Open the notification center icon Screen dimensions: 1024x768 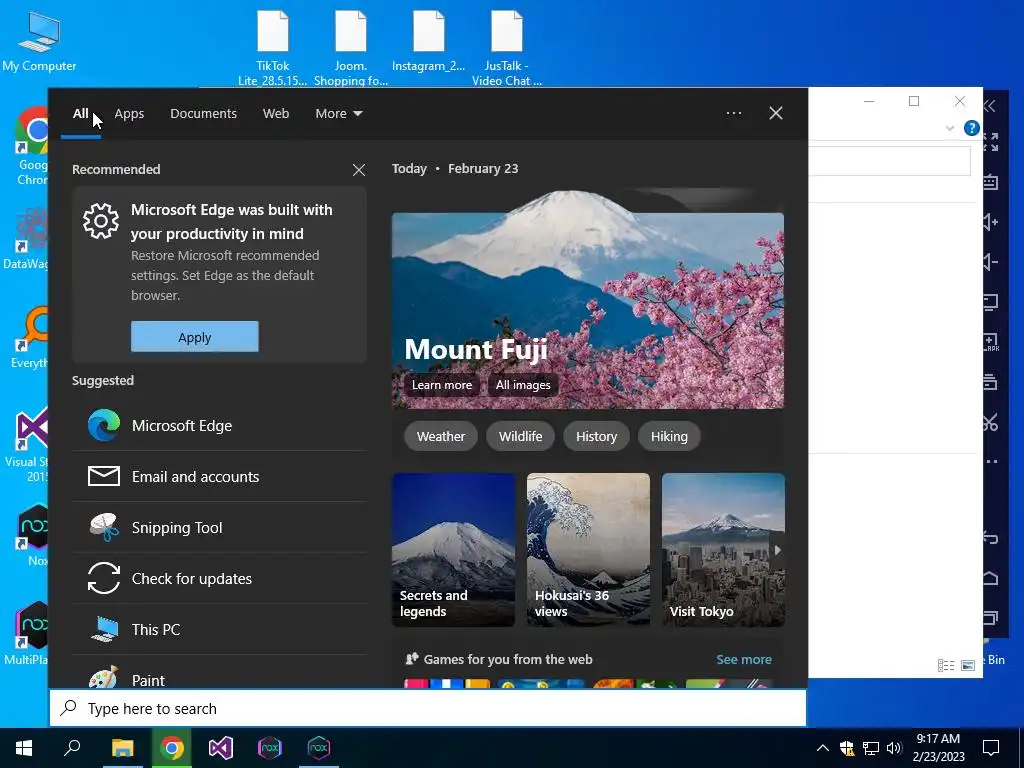[x=991, y=748]
